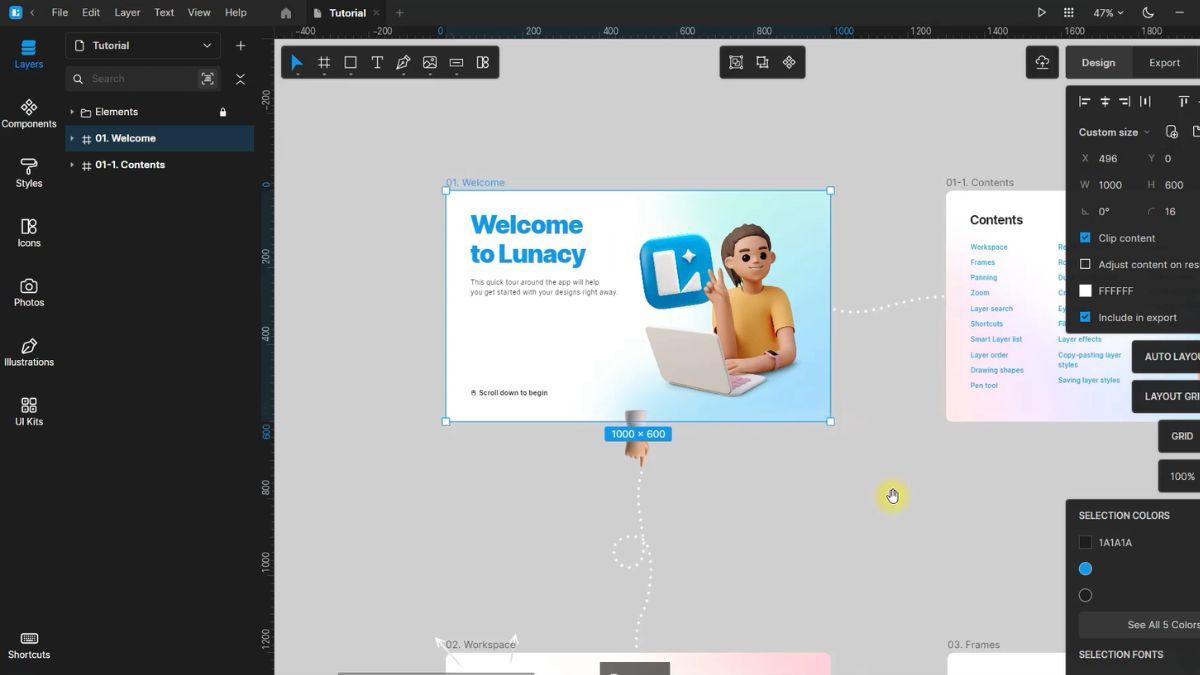
Task: Click the overlapping squares icon in the center toolbar
Action: 762,62
